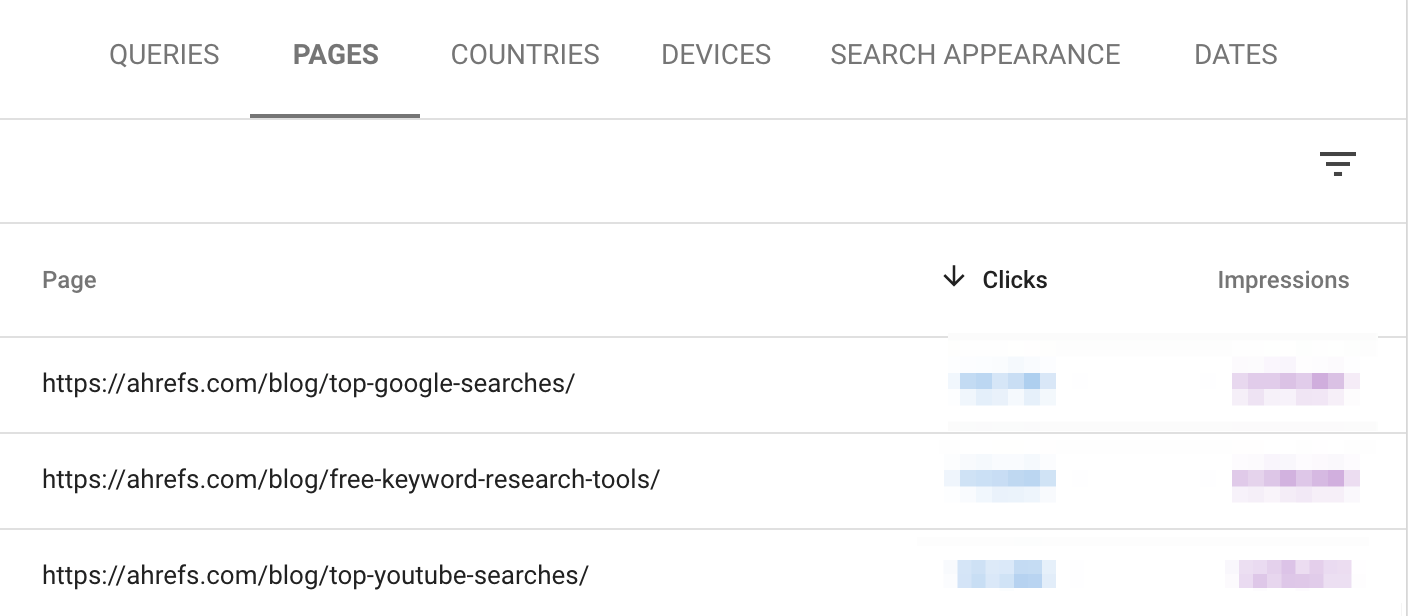Screen dimensions: 1408x616
Task: Click the Clicks value for top-youtube-searches
Action: tap(1004, 575)
